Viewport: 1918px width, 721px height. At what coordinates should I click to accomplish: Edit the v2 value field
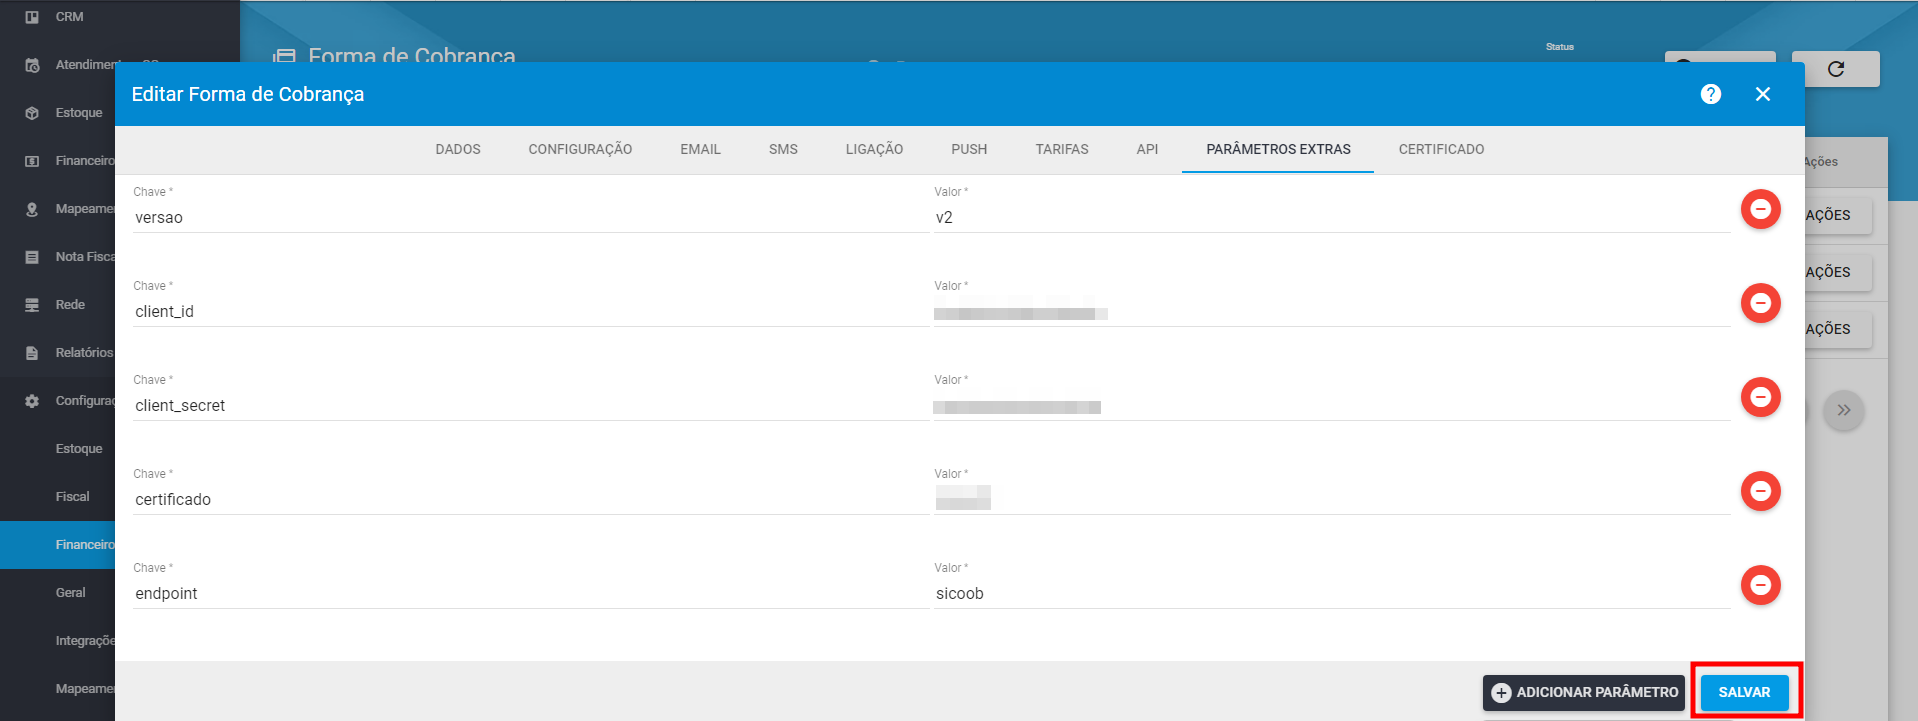coord(1332,217)
